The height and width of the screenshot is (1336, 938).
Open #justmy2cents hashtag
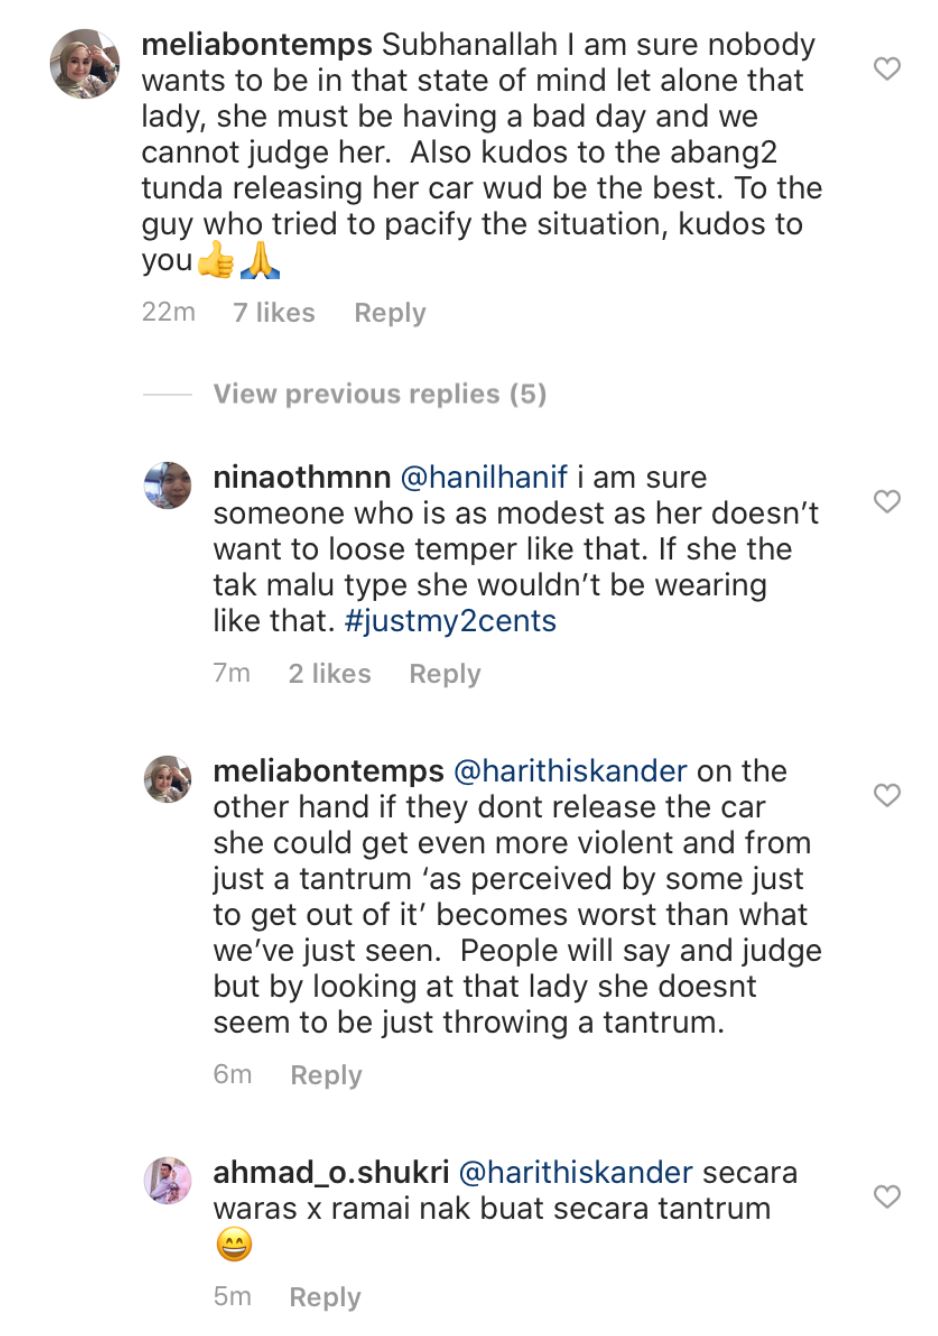[449, 621]
